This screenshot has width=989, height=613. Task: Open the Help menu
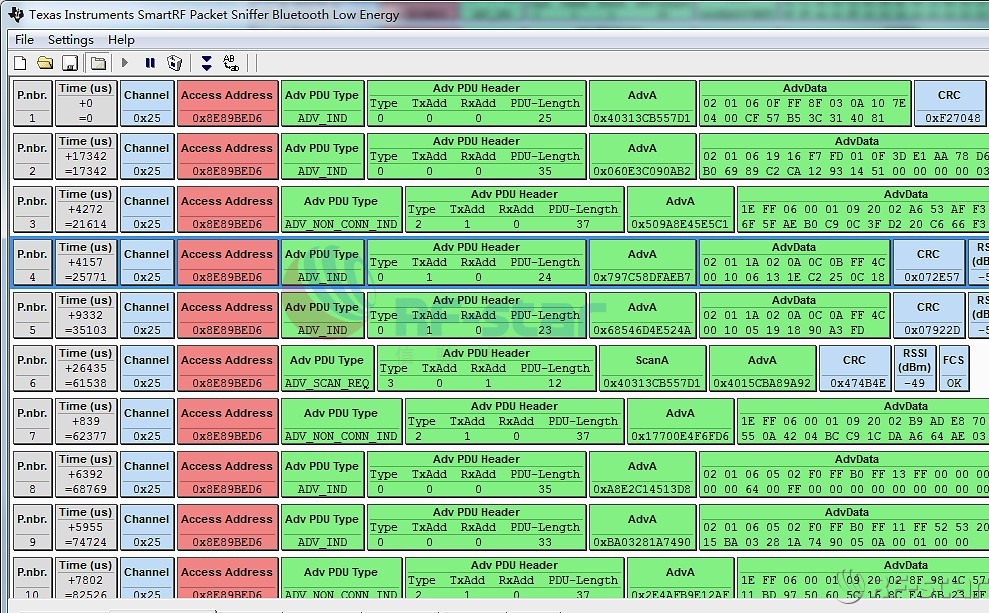pyautogui.click(x=121, y=40)
